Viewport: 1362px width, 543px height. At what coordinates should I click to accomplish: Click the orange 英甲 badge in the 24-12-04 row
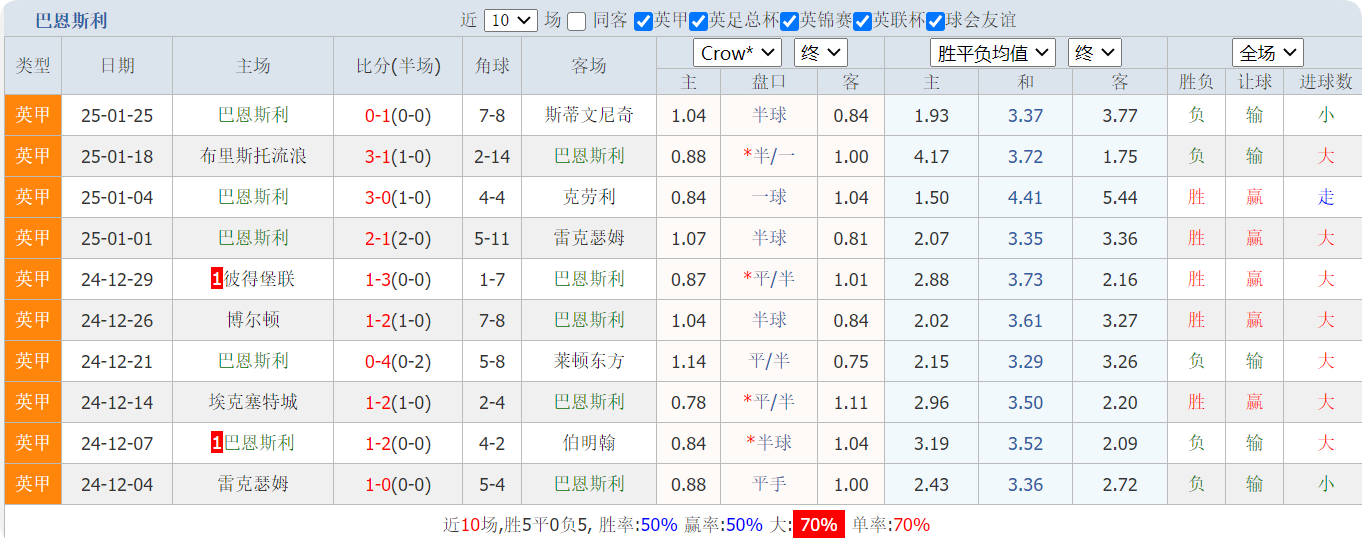click(33, 484)
